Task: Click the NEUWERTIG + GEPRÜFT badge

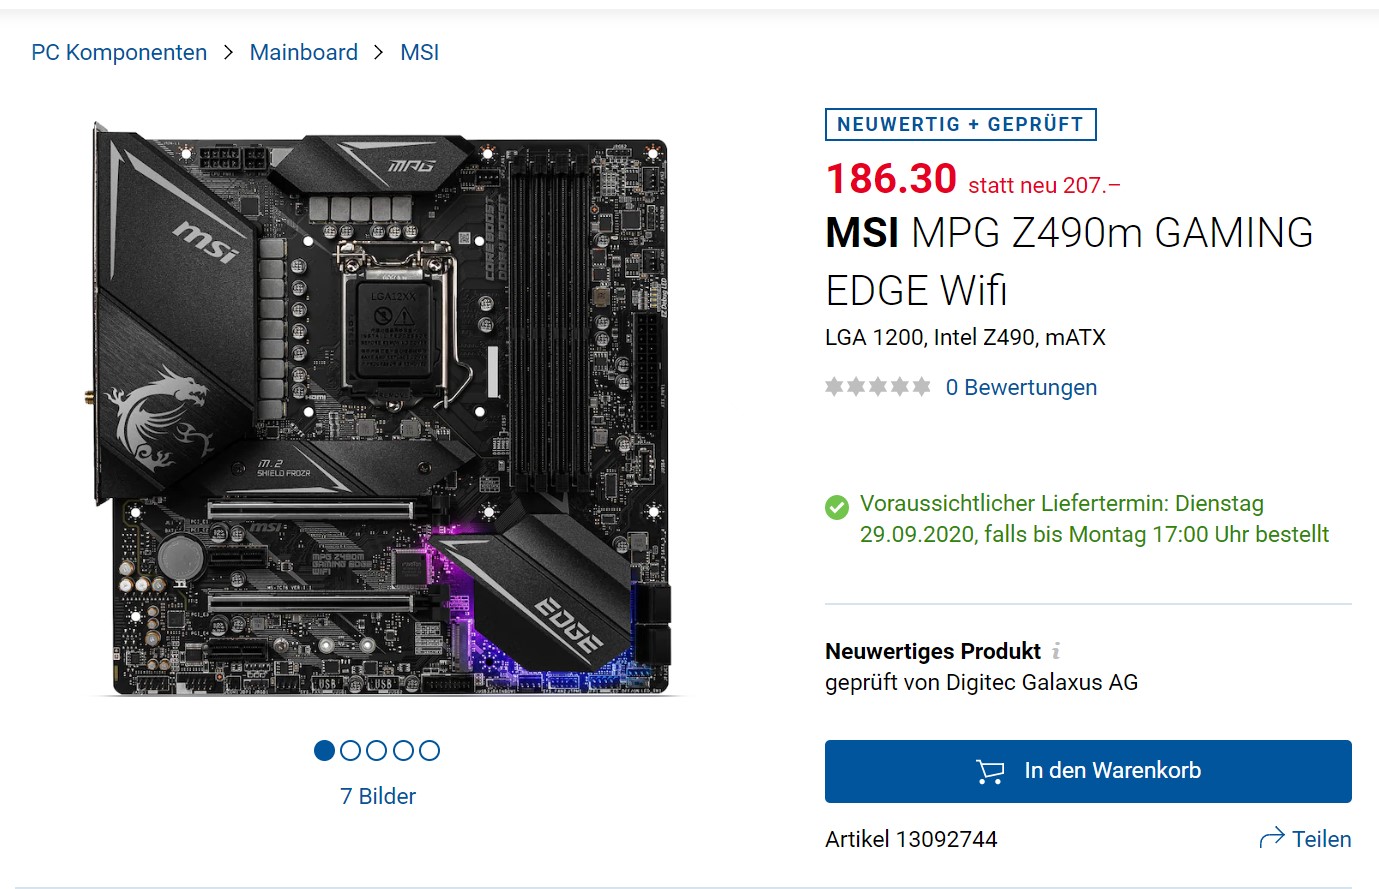Action: 961,124
